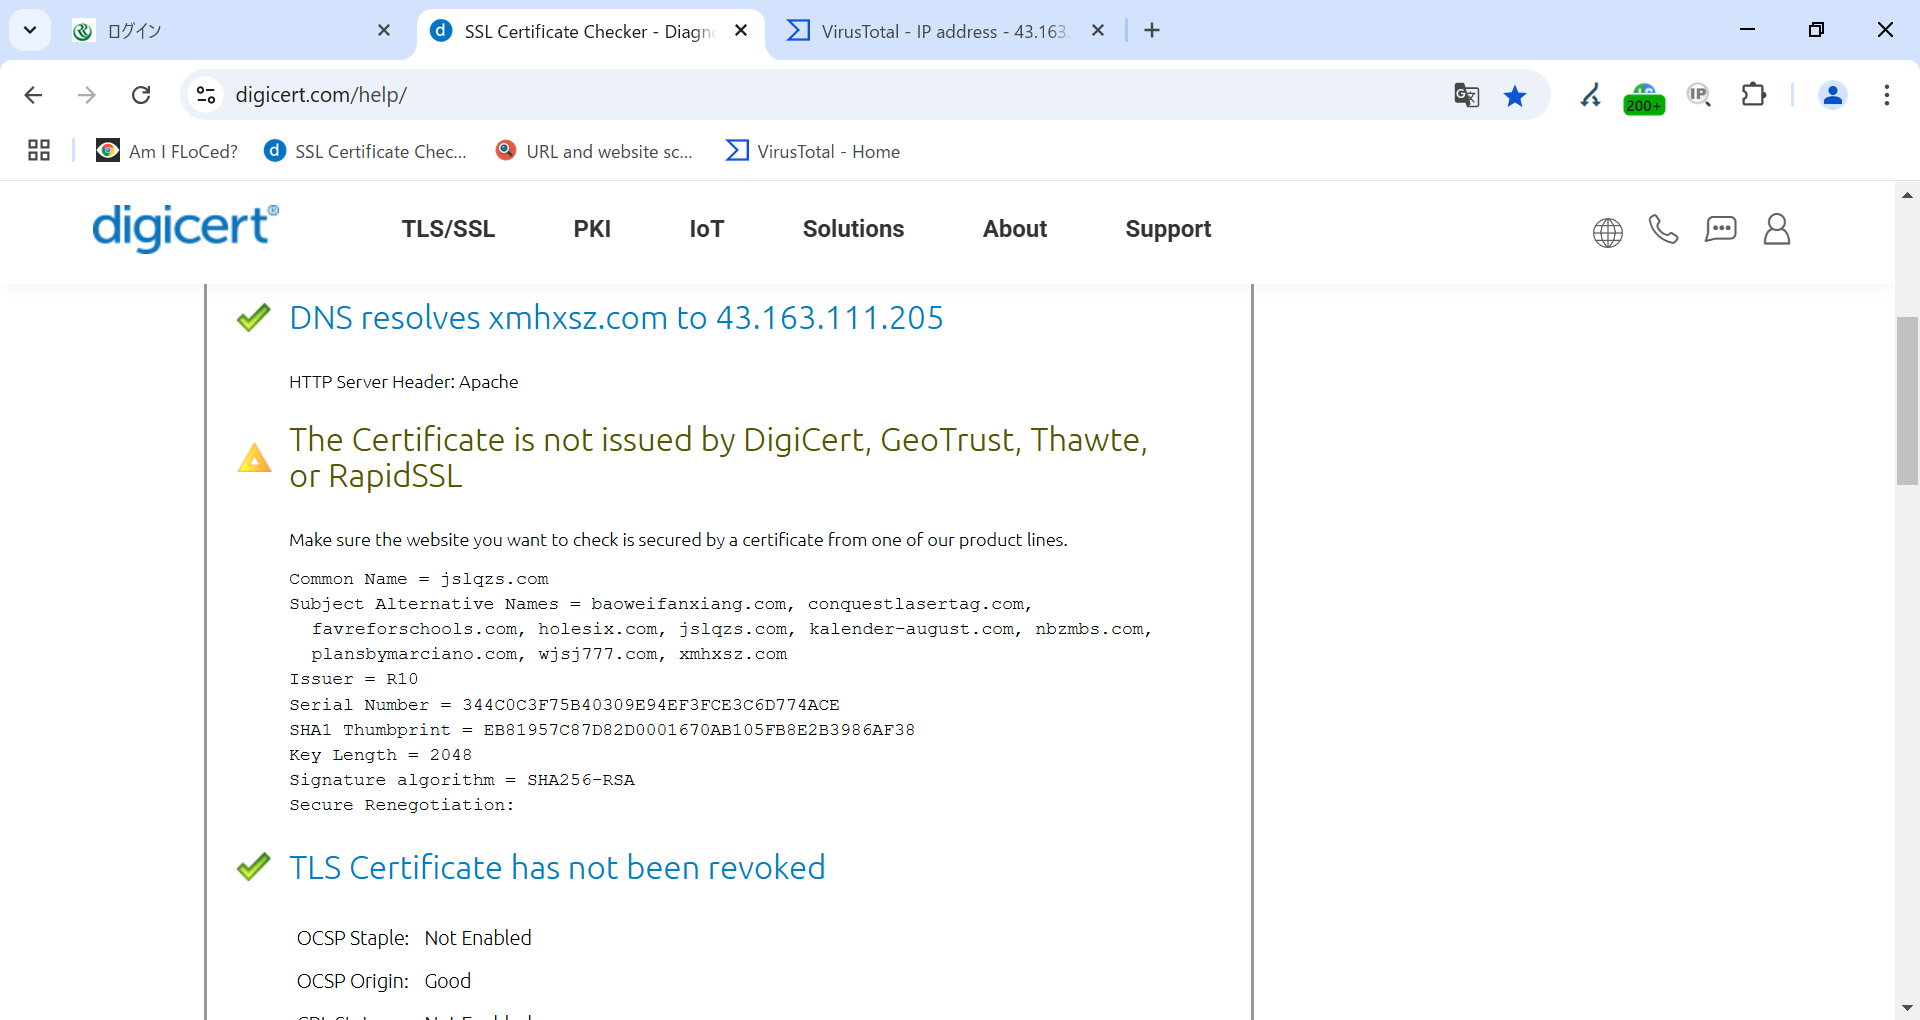This screenshot has height=1020, width=1920.
Task: Close the VirusTotal tab
Action: point(1098,31)
